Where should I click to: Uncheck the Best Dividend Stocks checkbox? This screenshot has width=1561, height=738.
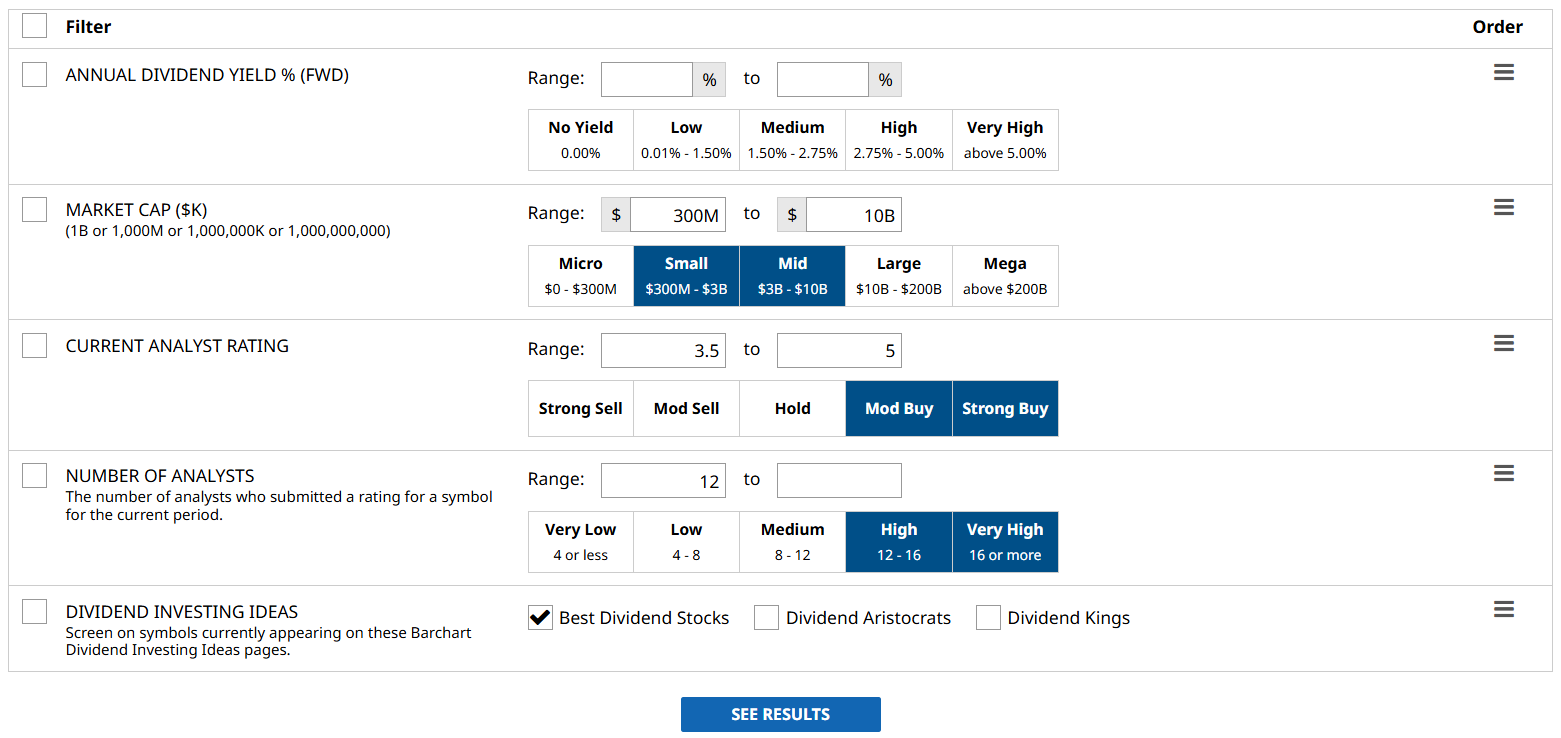coord(540,618)
